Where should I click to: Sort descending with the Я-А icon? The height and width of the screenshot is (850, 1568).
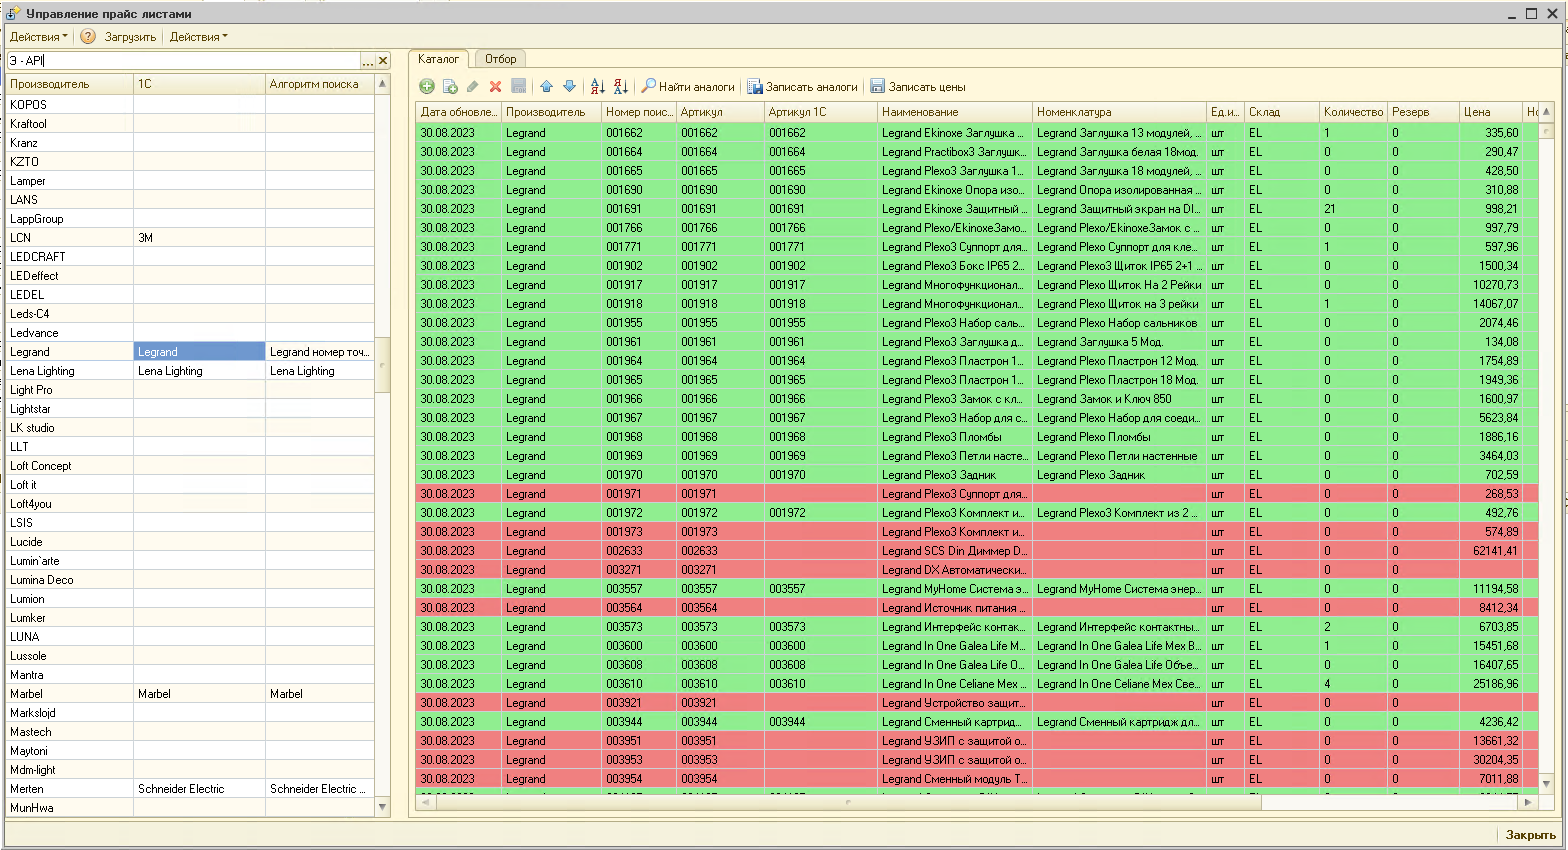tap(621, 87)
